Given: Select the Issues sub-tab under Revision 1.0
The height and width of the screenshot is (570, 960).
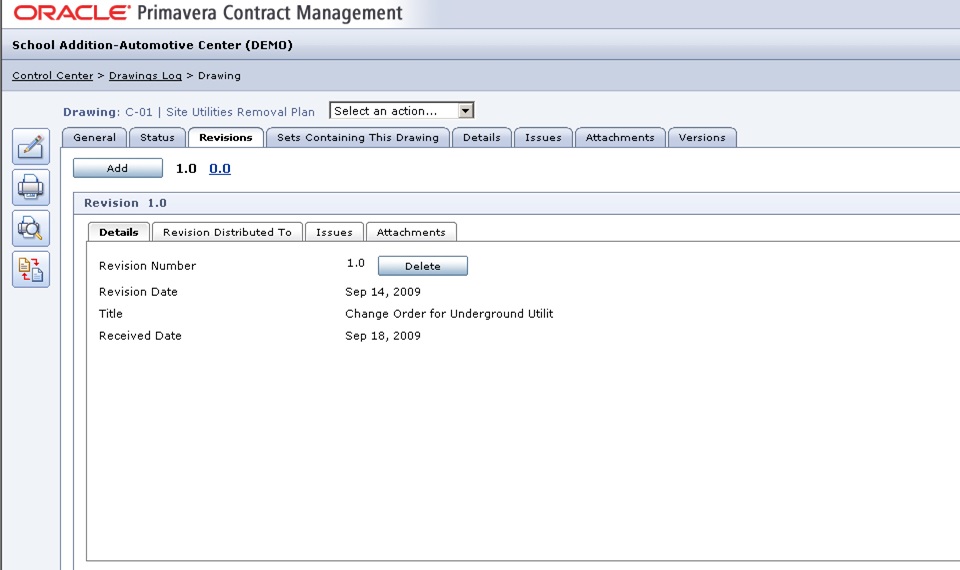Looking at the screenshot, I should pos(334,232).
